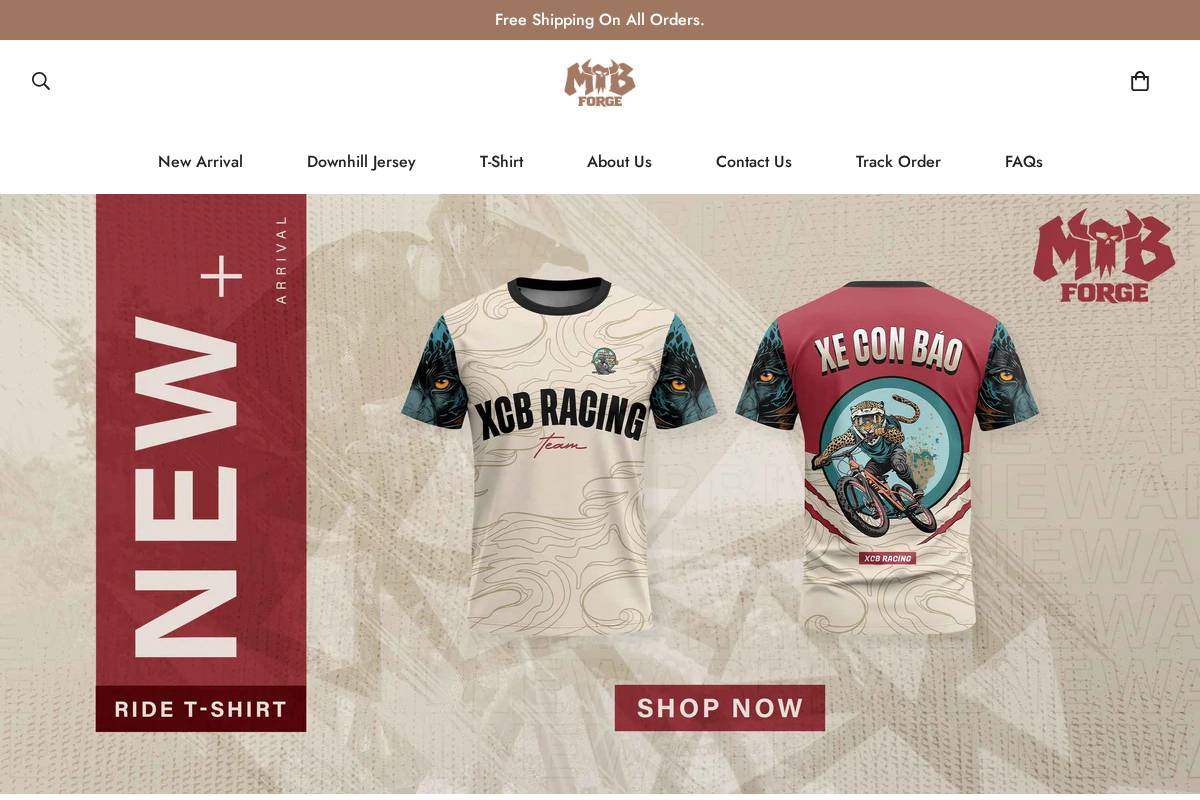Click the red MTB Forge banner logo
The height and width of the screenshot is (800, 1200).
click(x=1104, y=256)
